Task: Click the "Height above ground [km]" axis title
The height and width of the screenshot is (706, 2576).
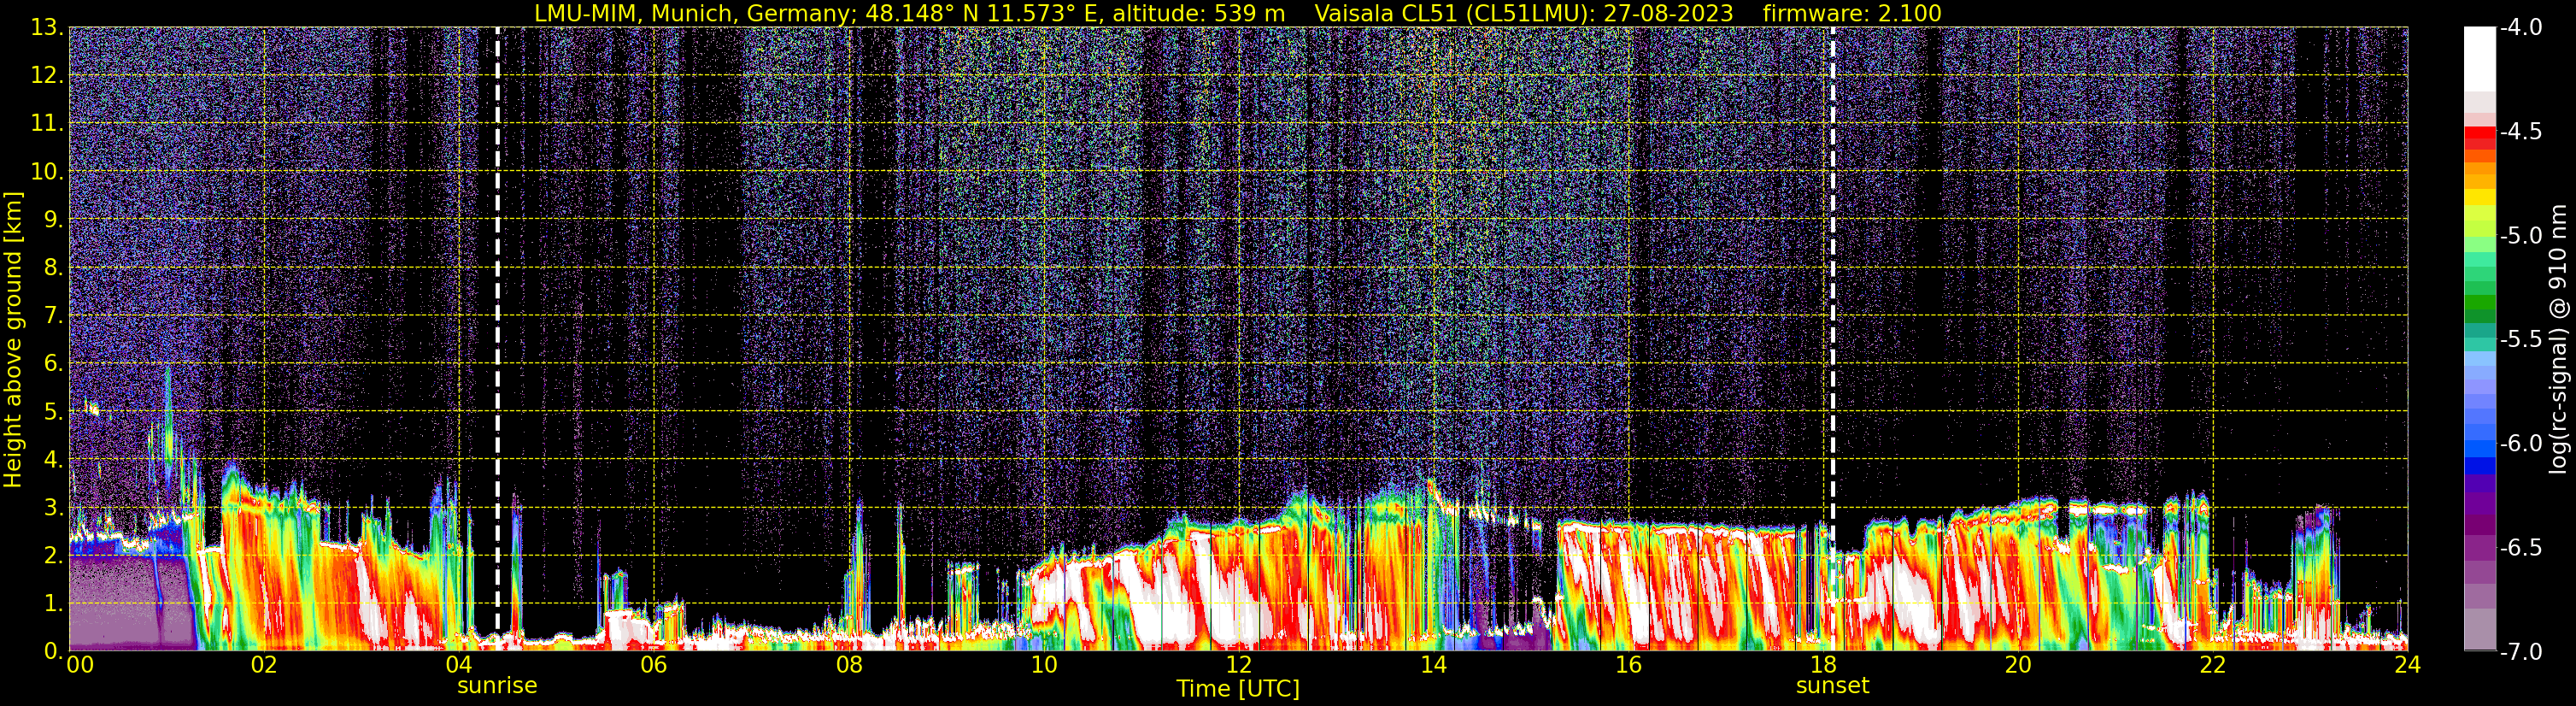Action: click(13, 340)
